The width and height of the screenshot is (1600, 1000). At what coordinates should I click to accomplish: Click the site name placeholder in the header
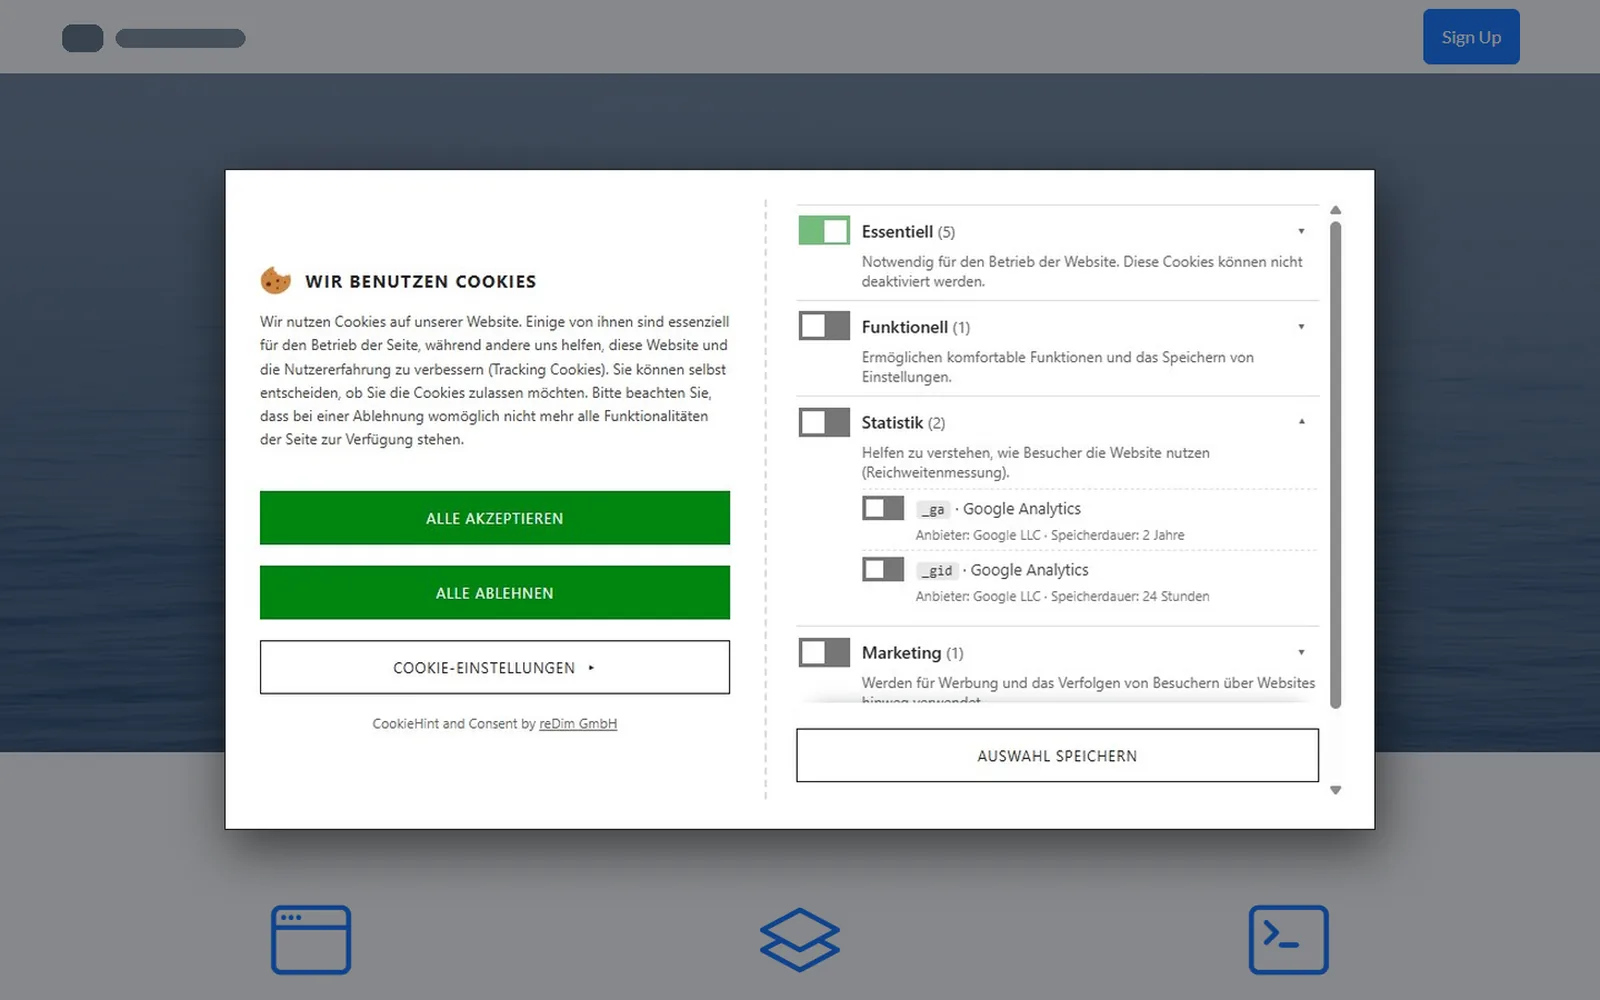(180, 38)
